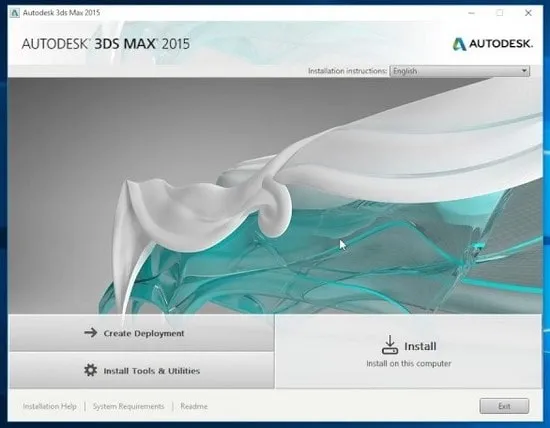
Task: Choose the Create Deployment option
Action: (141, 333)
